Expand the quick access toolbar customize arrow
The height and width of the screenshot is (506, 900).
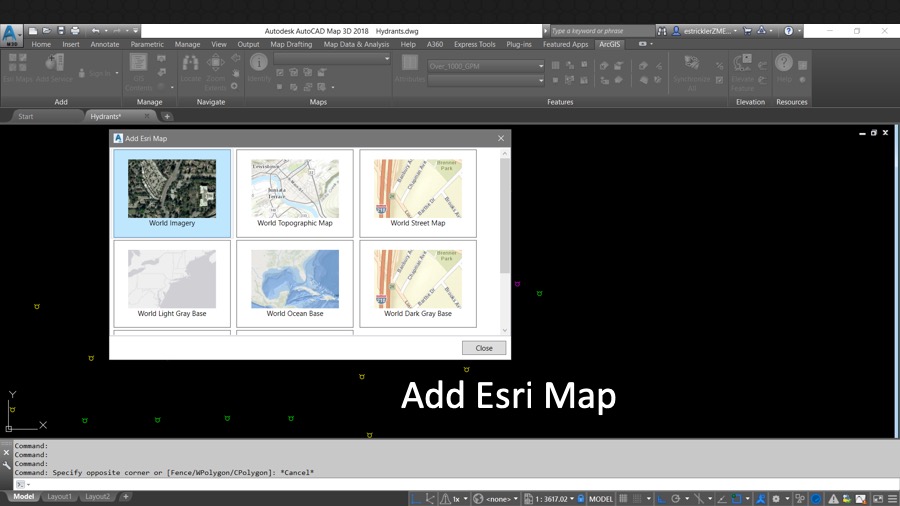click(x=136, y=31)
